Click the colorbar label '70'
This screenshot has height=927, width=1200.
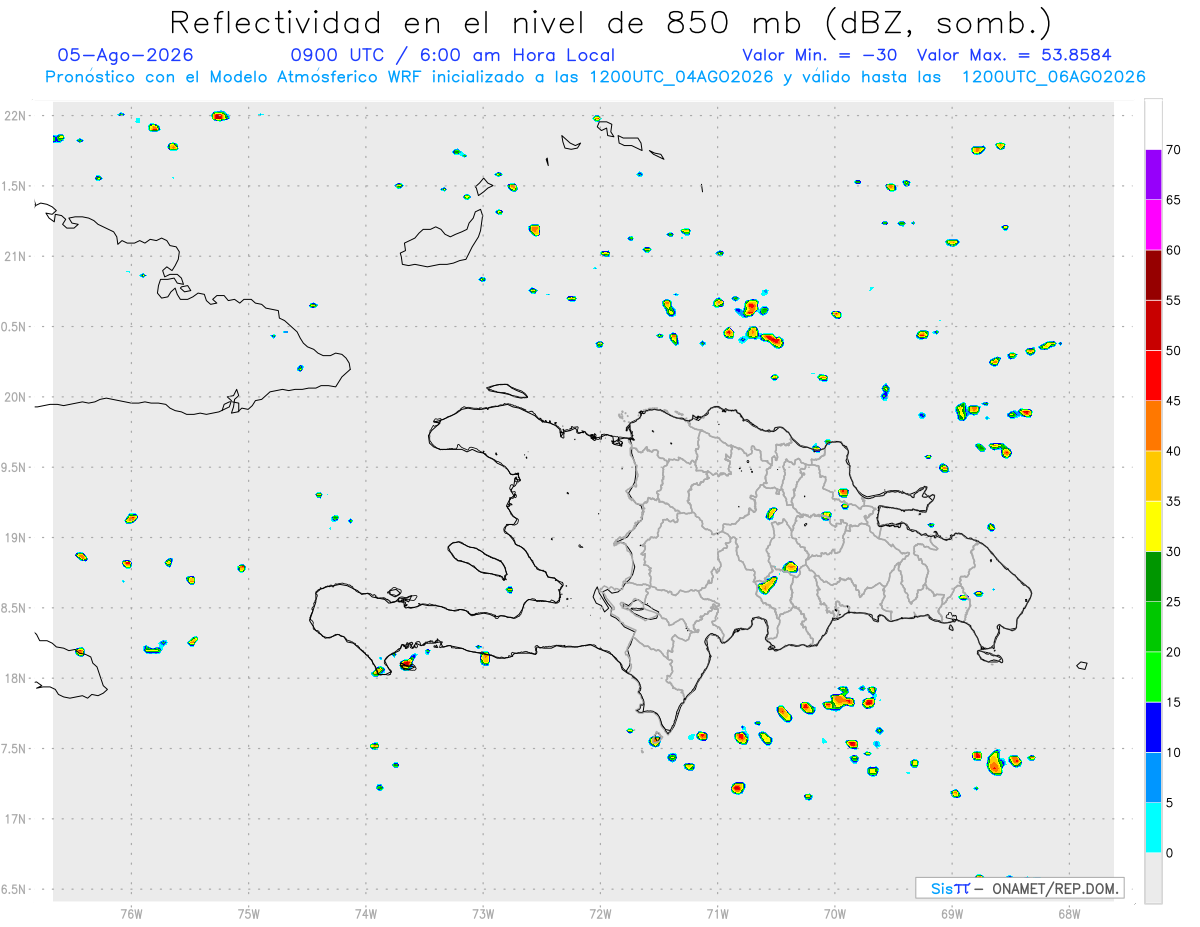(1173, 150)
